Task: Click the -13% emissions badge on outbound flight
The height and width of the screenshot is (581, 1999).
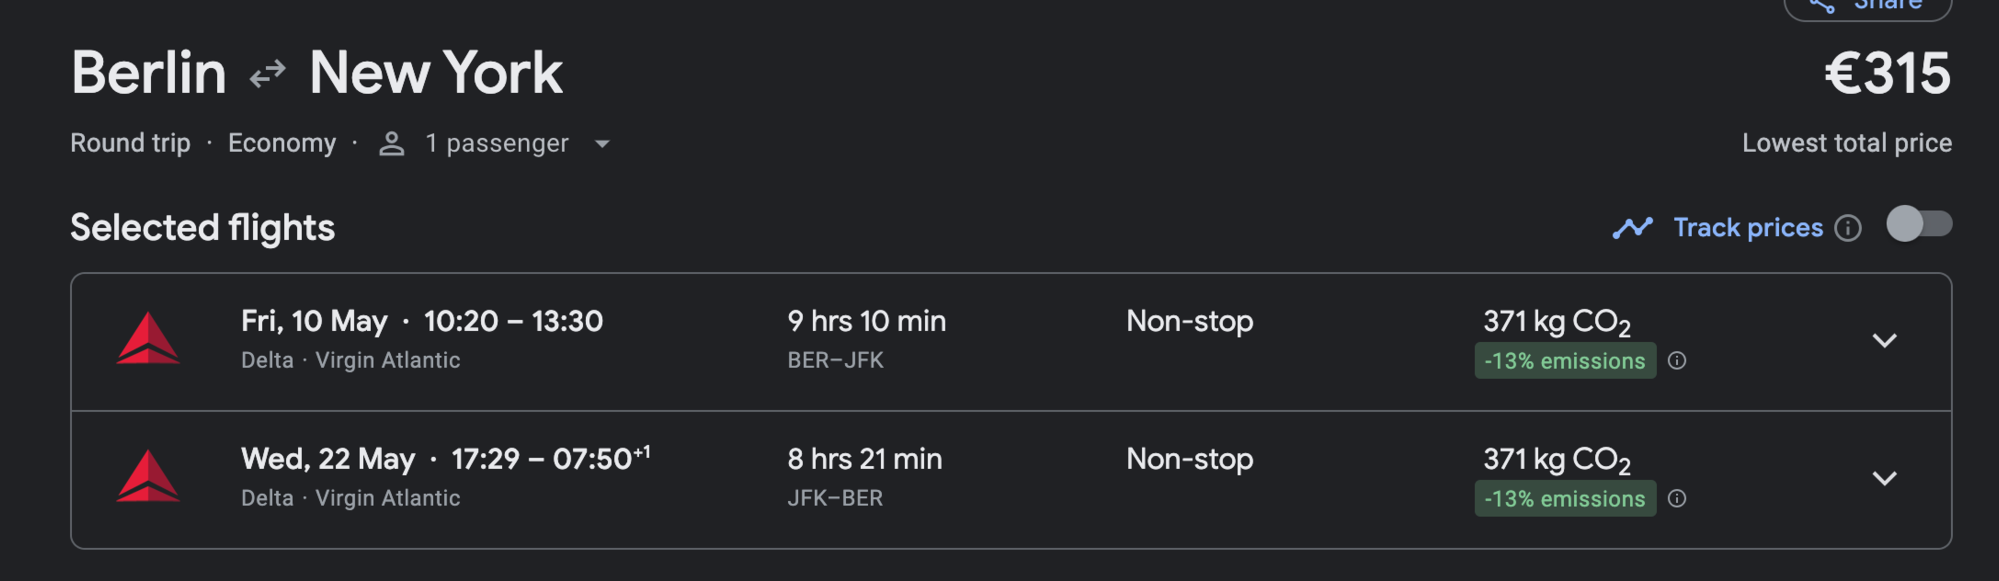Action: pos(1564,361)
